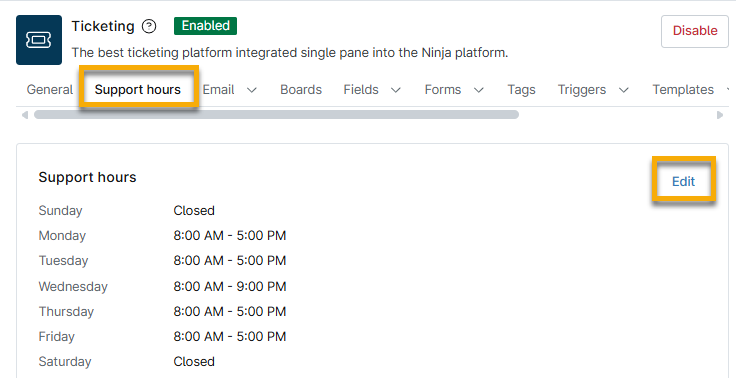Click the Sunday row label
The height and width of the screenshot is (378, 736).
pyautogui.click(x=61, y=210)
